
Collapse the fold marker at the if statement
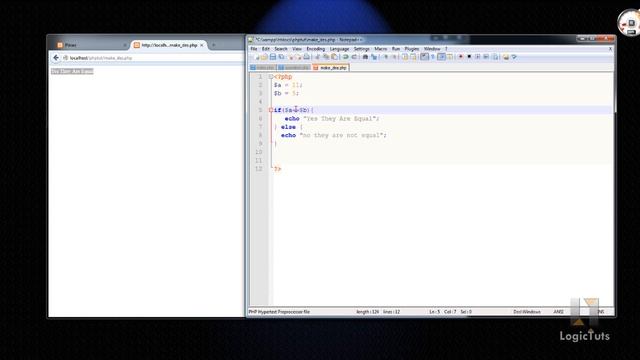(x=271, y=110)
